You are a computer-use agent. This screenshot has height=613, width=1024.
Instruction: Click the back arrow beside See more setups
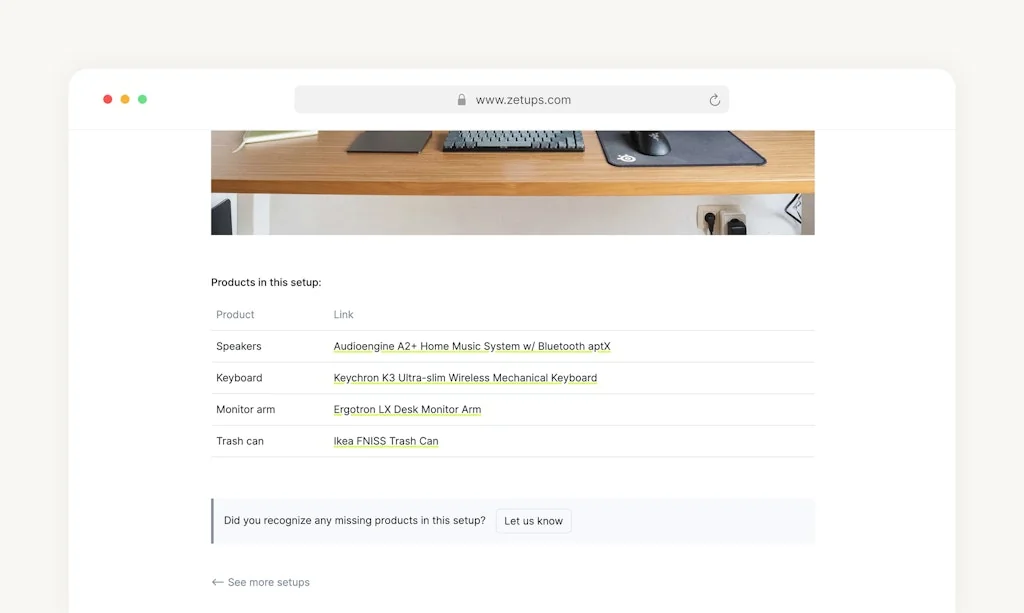[x=216, y=582]
